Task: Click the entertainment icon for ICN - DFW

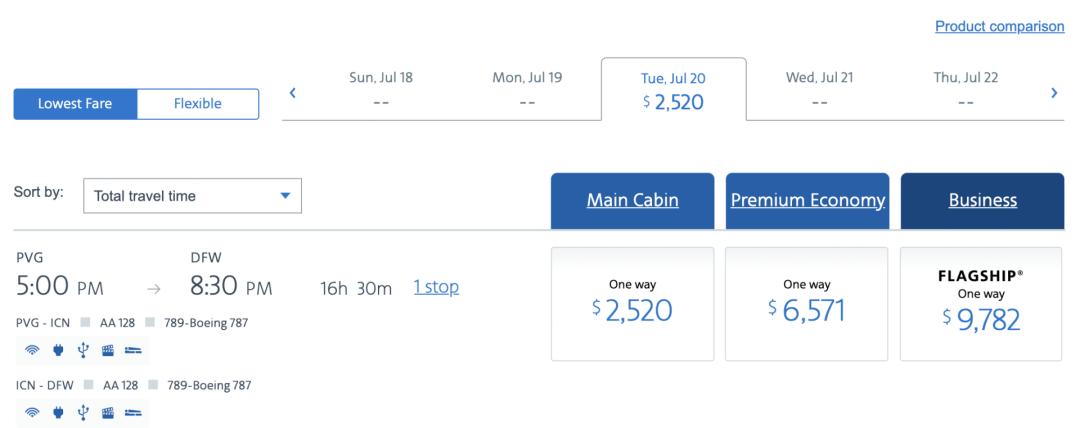Action: point(108,411)
